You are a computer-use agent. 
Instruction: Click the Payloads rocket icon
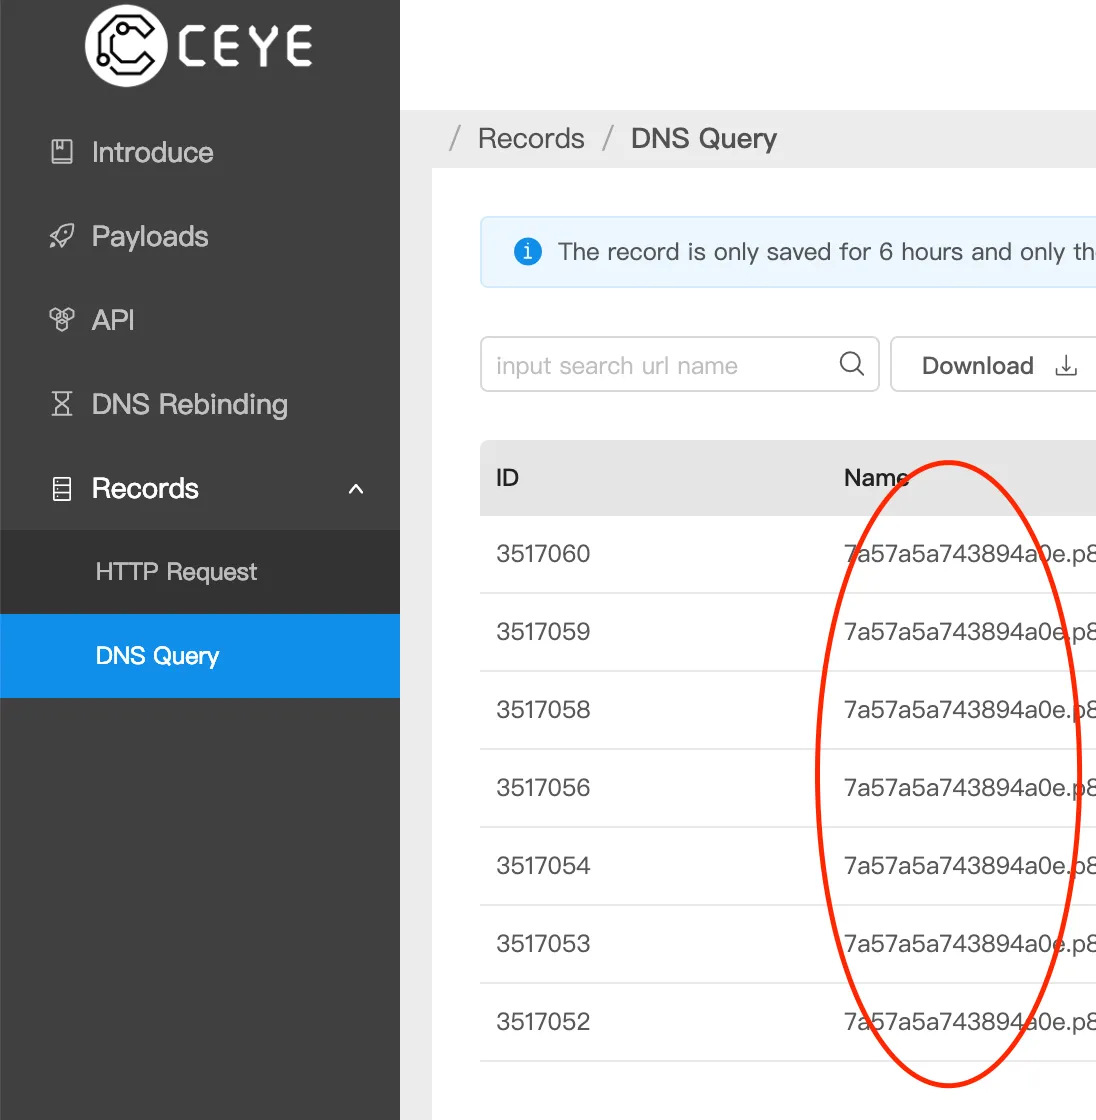point(62,236)
